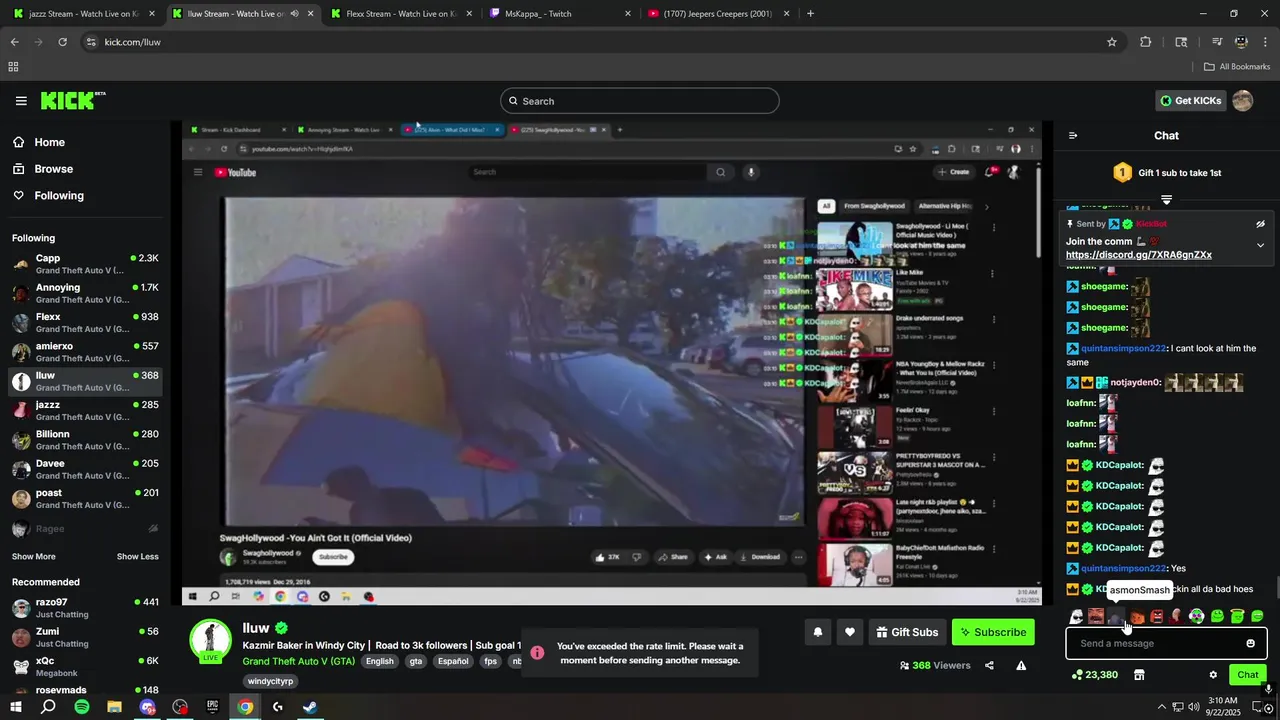
Task: Open Capp's channel in Following list
Action: (85, 264)
